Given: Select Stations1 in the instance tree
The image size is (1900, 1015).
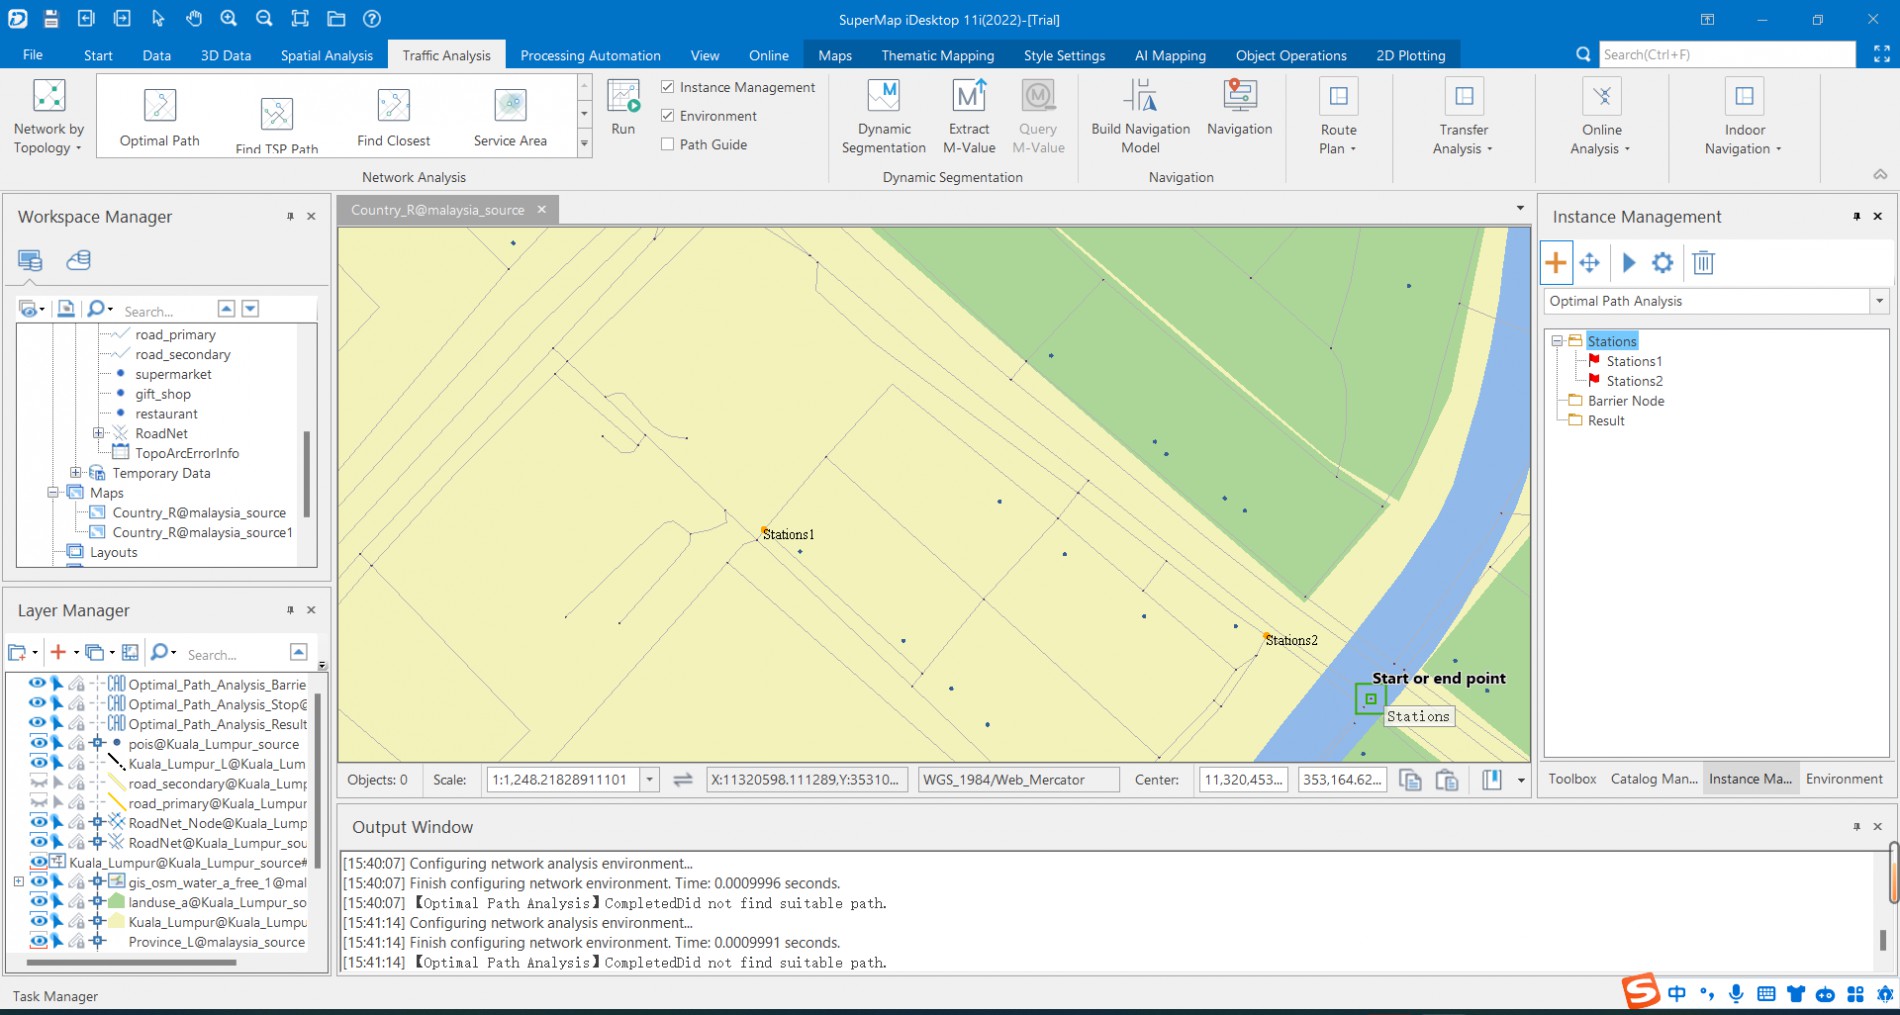Looking at the screenshot, I should coord(1634,361).
